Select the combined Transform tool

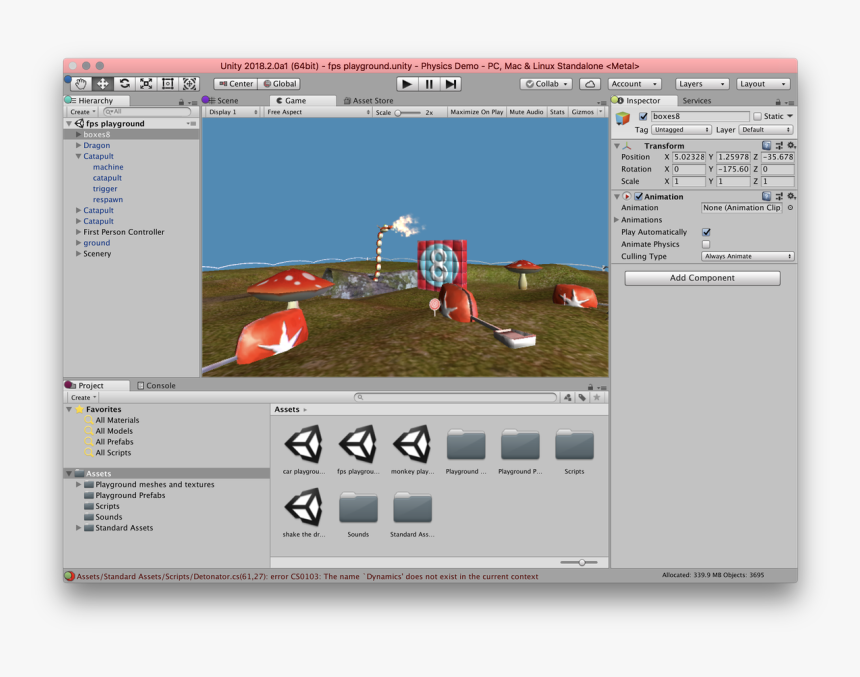click(x=189, y=84)
